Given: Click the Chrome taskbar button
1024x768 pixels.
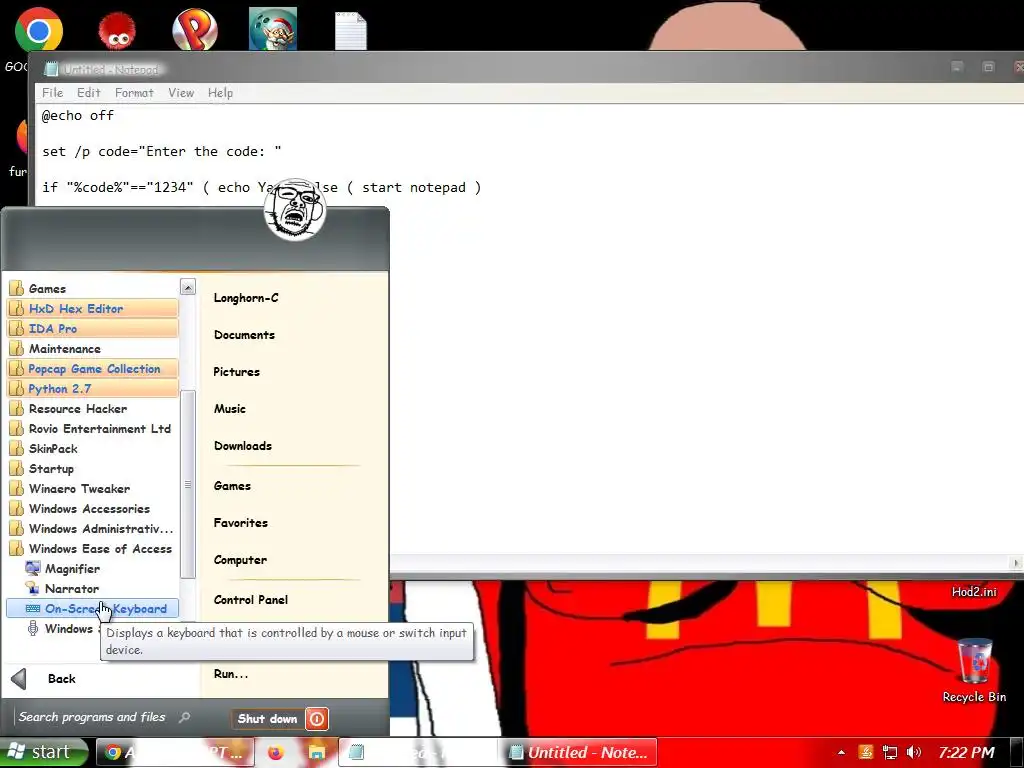Looking at the screenshot, I should [x=175, y=752].
